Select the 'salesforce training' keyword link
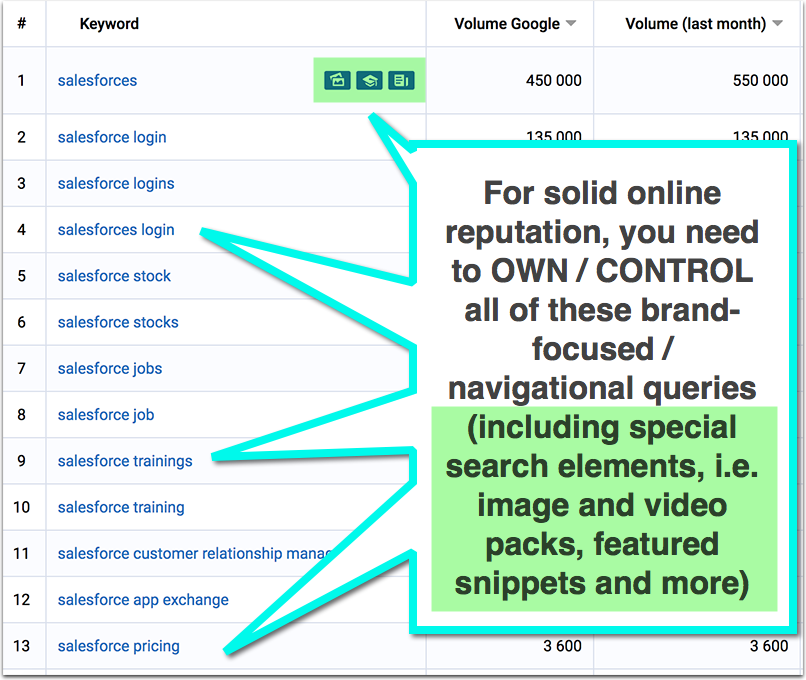The width and height of the screenshot is (806, 680). coord(121,507)
